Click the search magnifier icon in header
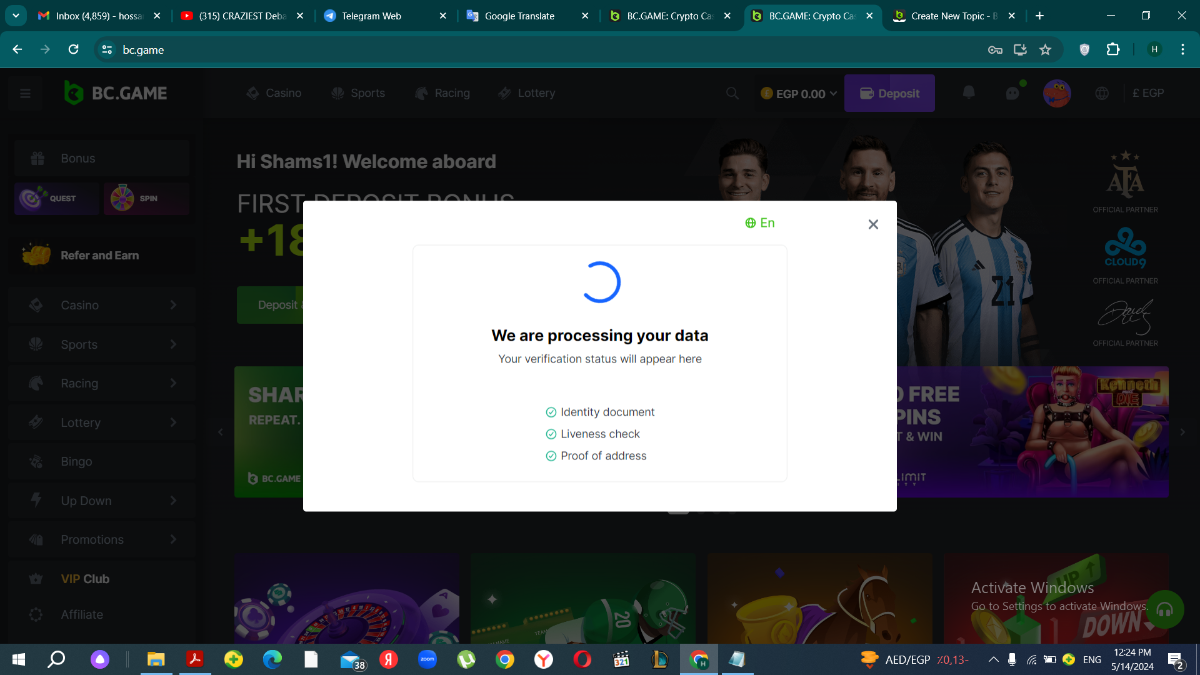The height and width of the screenshot is (675, 1200). click(732, 93)
